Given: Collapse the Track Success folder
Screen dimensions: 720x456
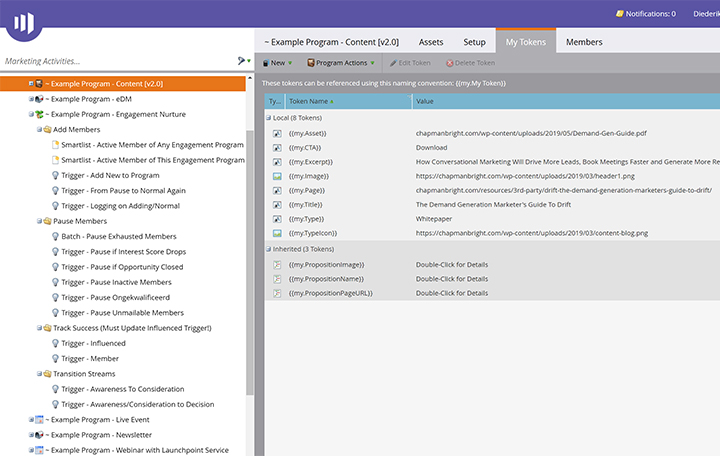Looking at the screenshot, I should pyautogui.click(x=39, y=328).
